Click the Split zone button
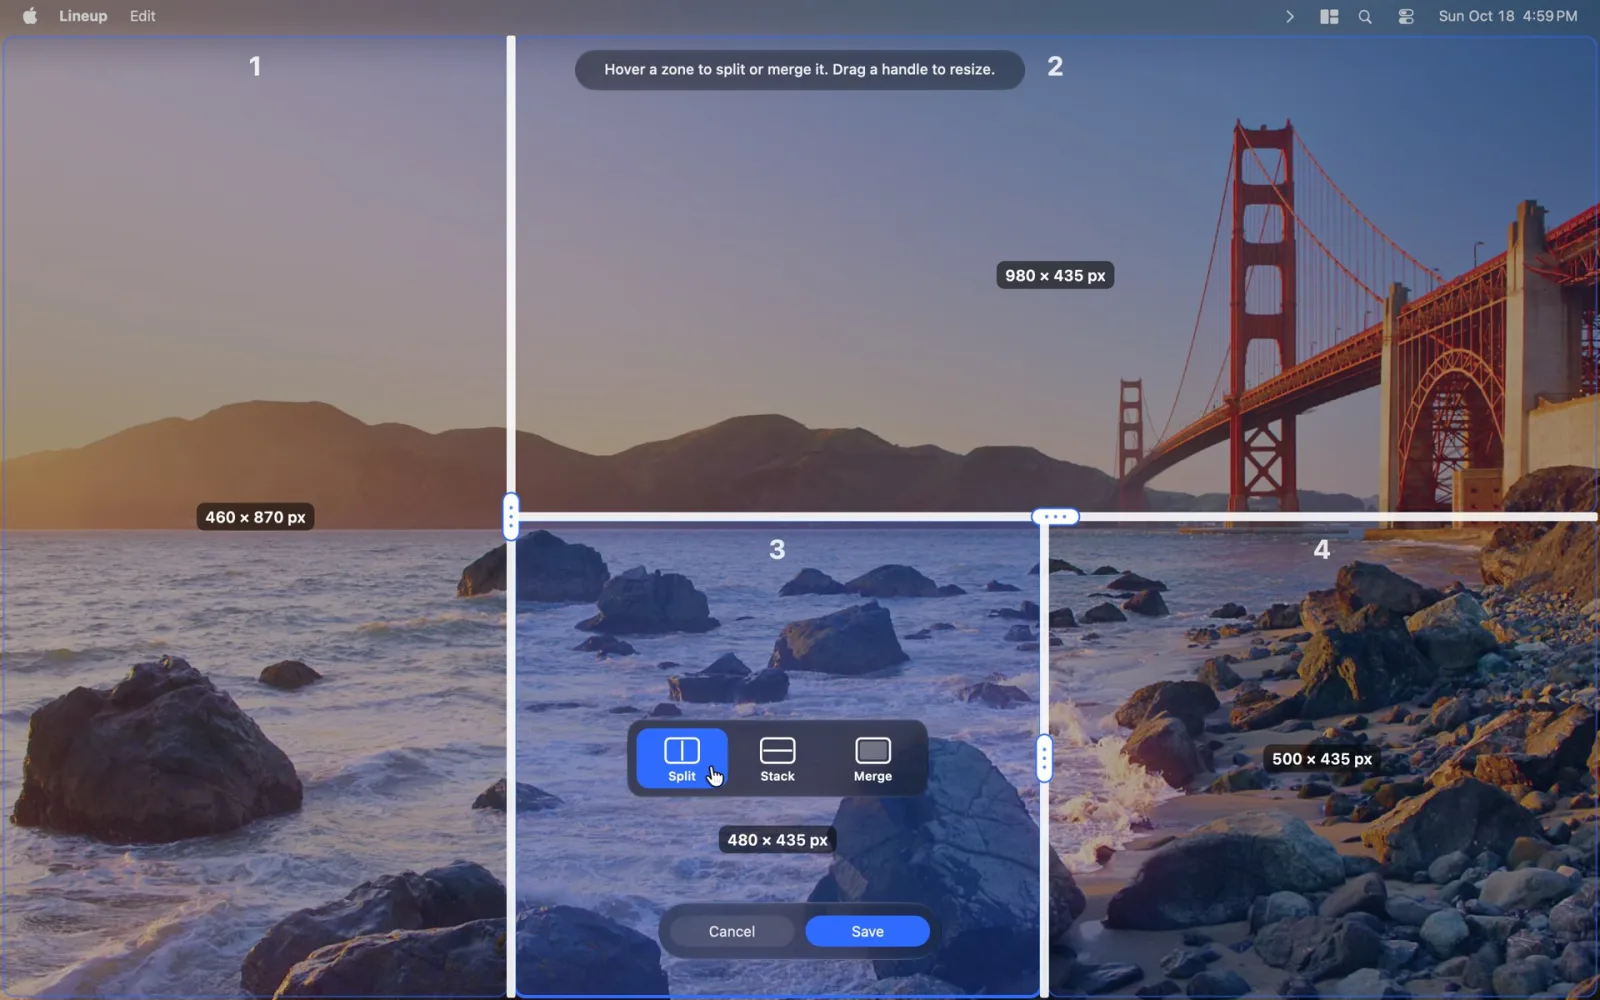Screen dimensions: 1600x1000 (682, 759)
